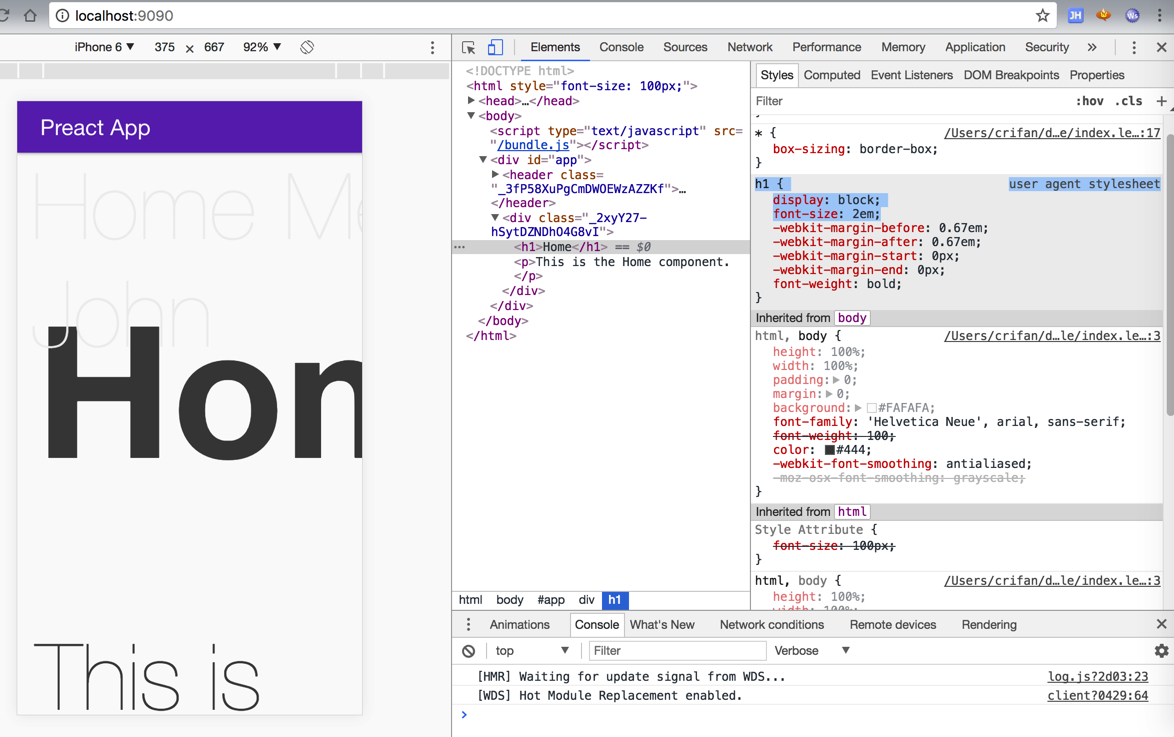Viewport: 1174px width, 737px height.
Task: Expand background shorthand triangle
Action: (858, 408)
